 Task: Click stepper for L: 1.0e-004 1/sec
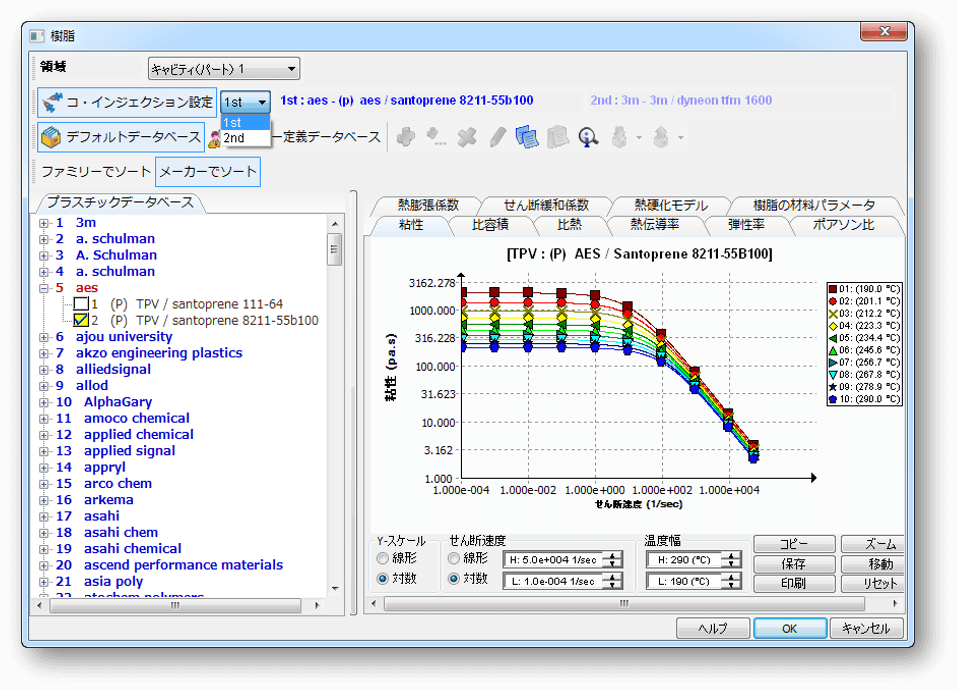pyautogui.click(x=612, y=581)
